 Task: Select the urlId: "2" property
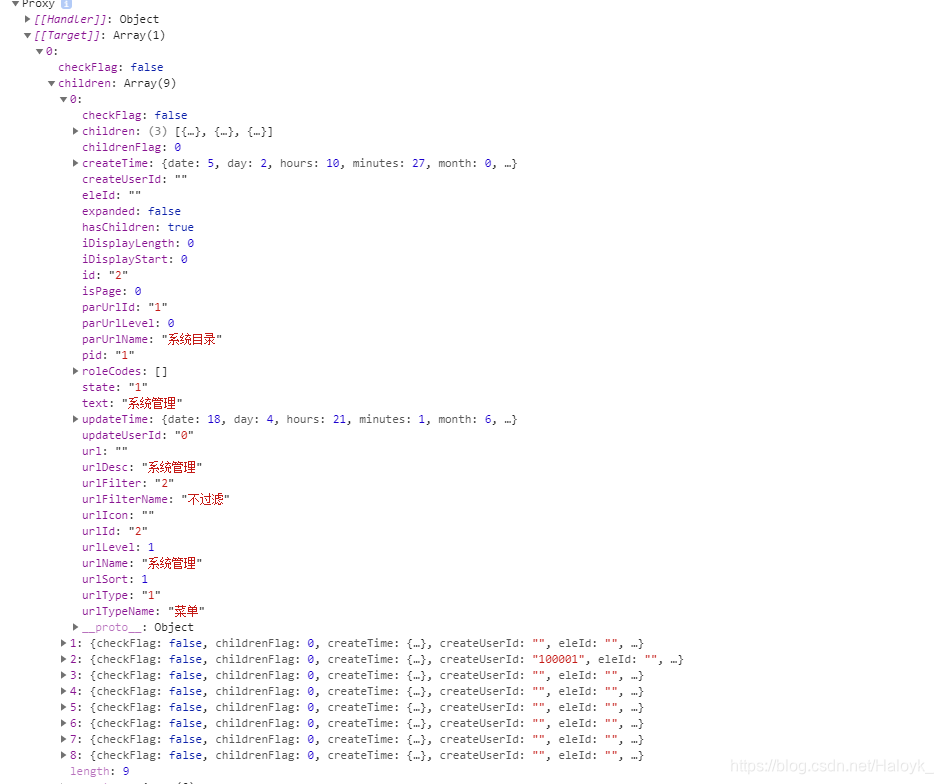click(115, 531)
